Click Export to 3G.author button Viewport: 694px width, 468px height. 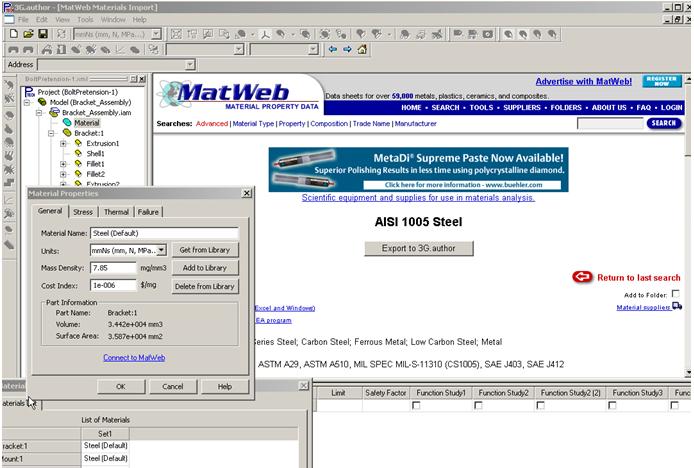(x=419, y=248)
